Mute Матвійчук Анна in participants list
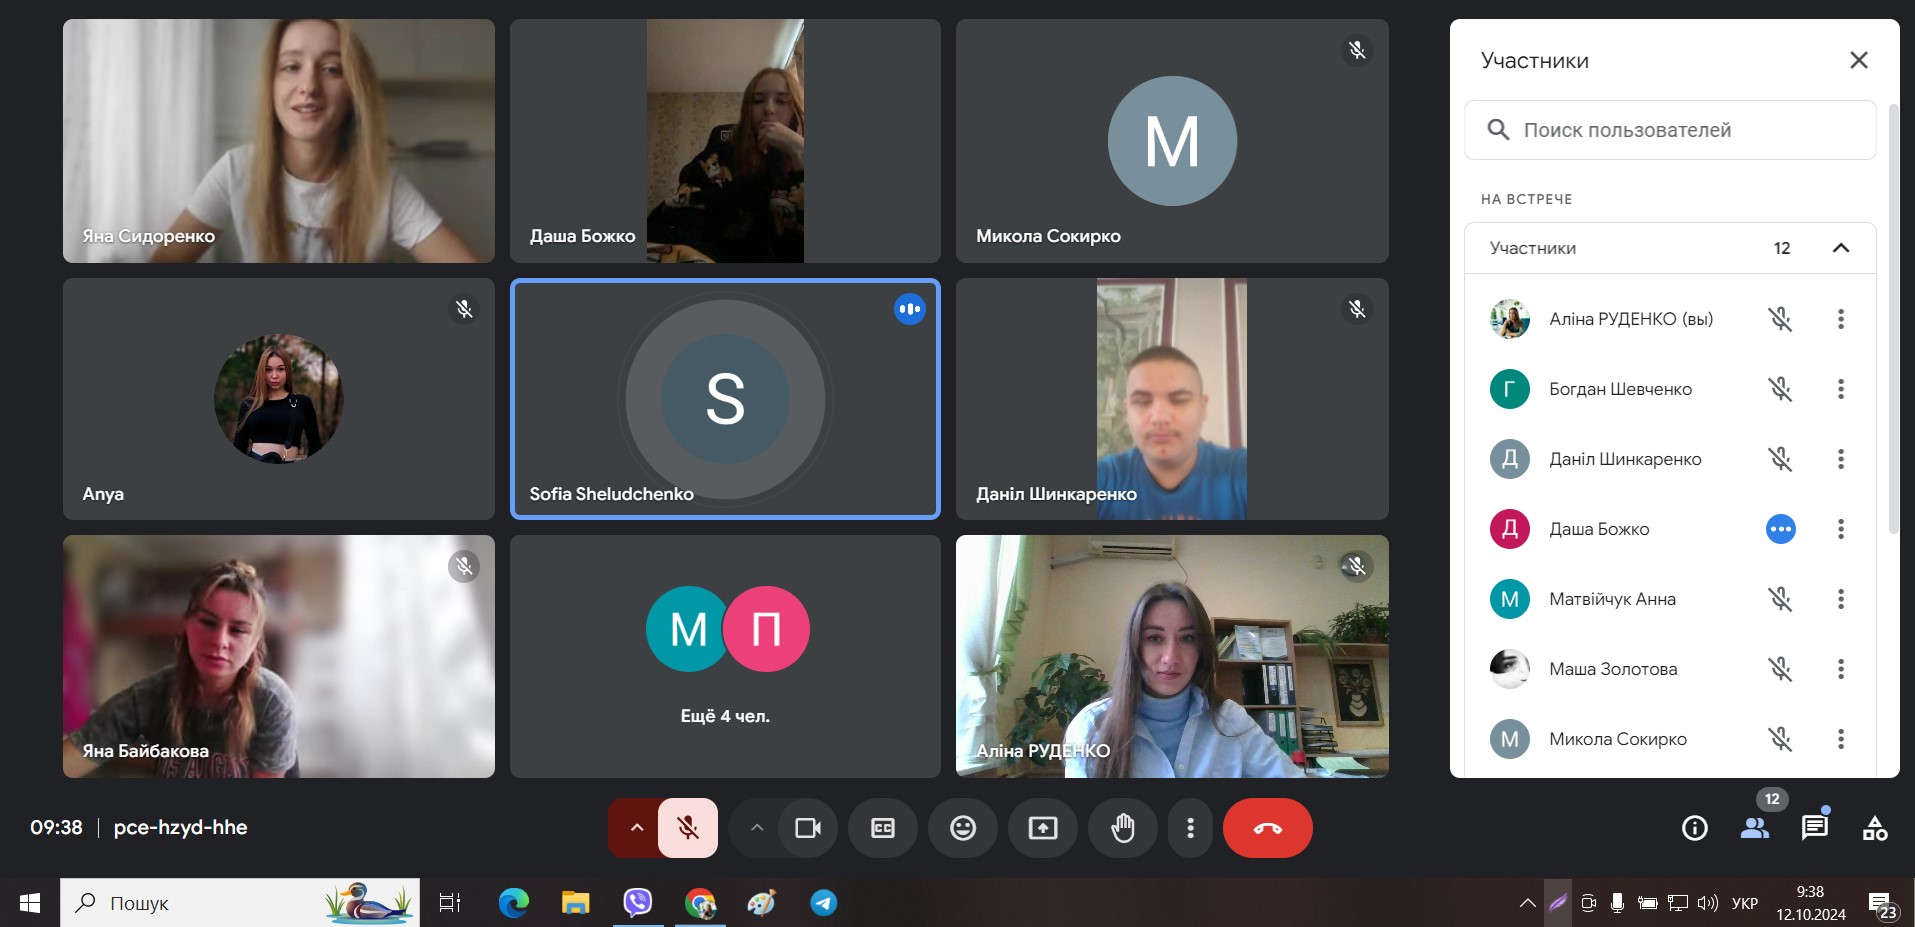 pyautogui.click(x=1780, y=599)
